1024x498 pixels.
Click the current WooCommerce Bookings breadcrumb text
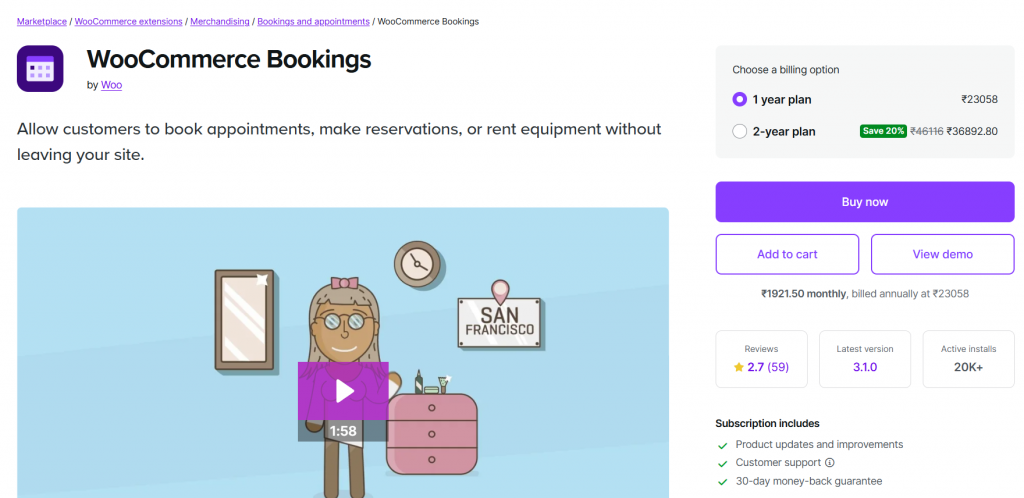[x=428, y=22]
